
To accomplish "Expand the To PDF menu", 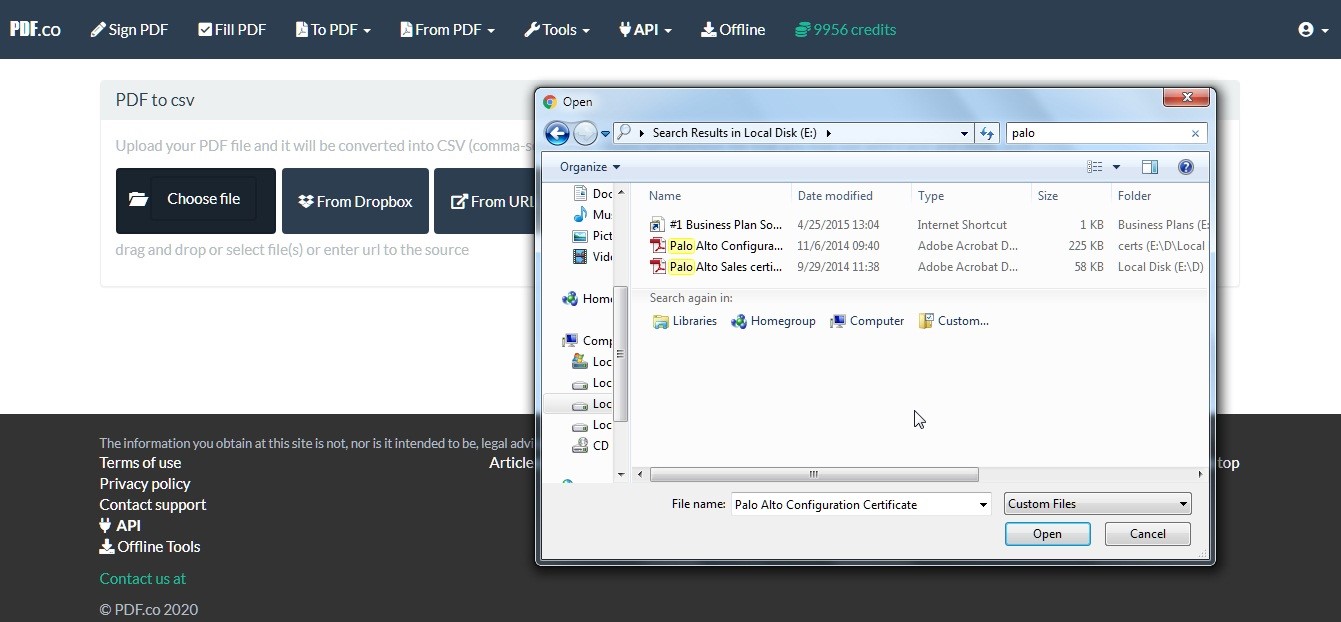I will [x=333, y=29].
